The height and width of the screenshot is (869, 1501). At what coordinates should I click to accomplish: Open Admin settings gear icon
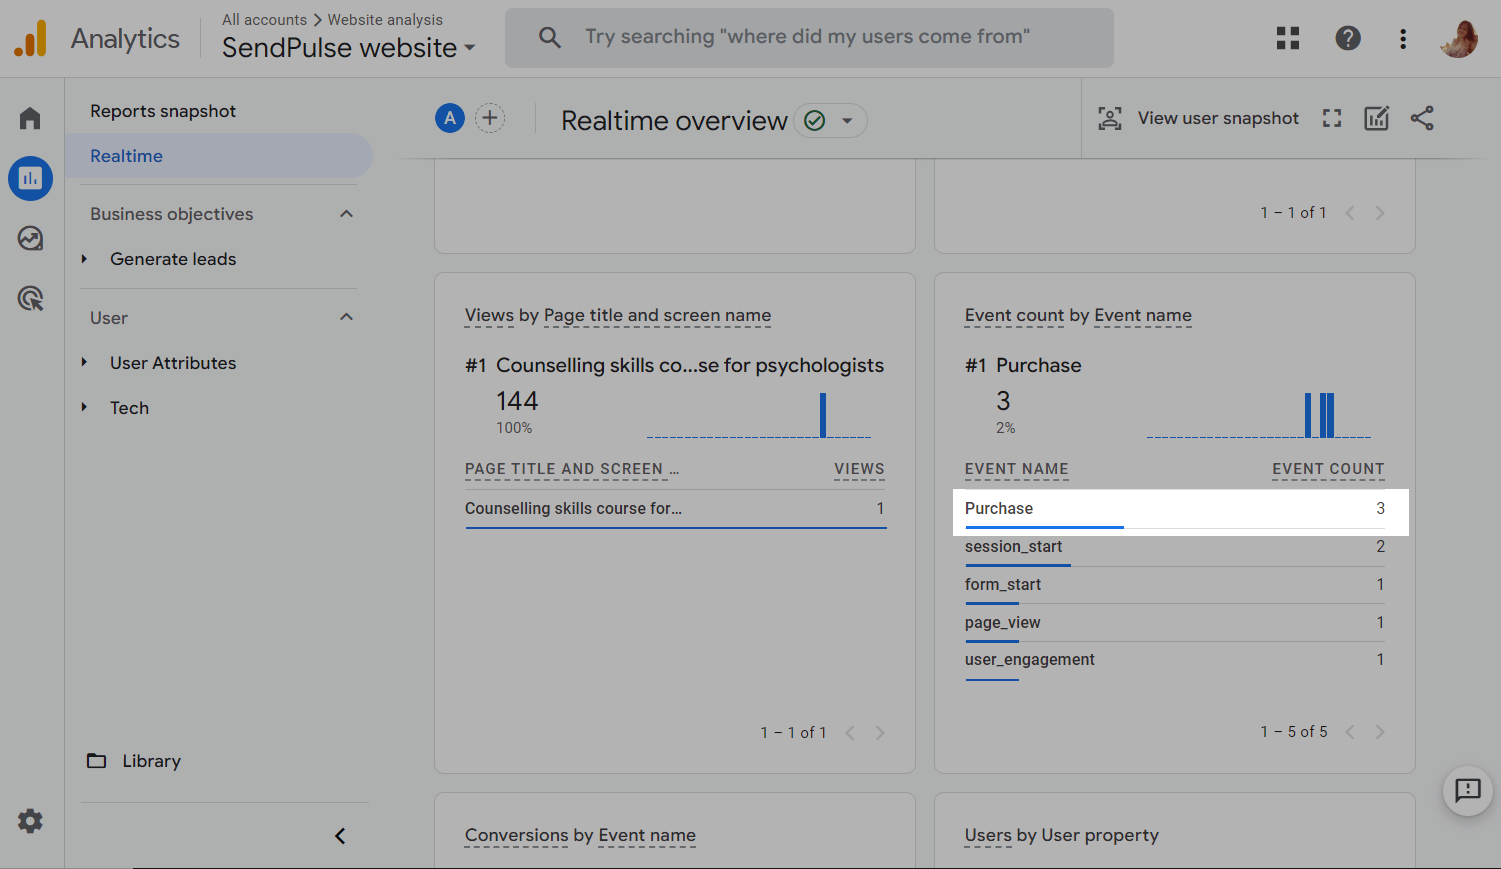coord(30,821)
